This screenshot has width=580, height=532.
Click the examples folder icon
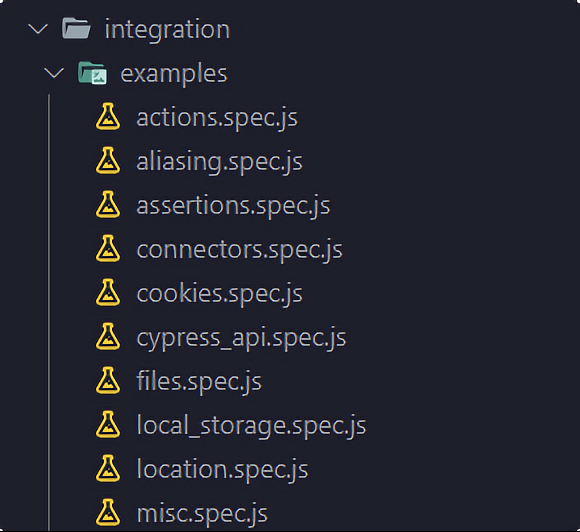(x=92, y=73)
